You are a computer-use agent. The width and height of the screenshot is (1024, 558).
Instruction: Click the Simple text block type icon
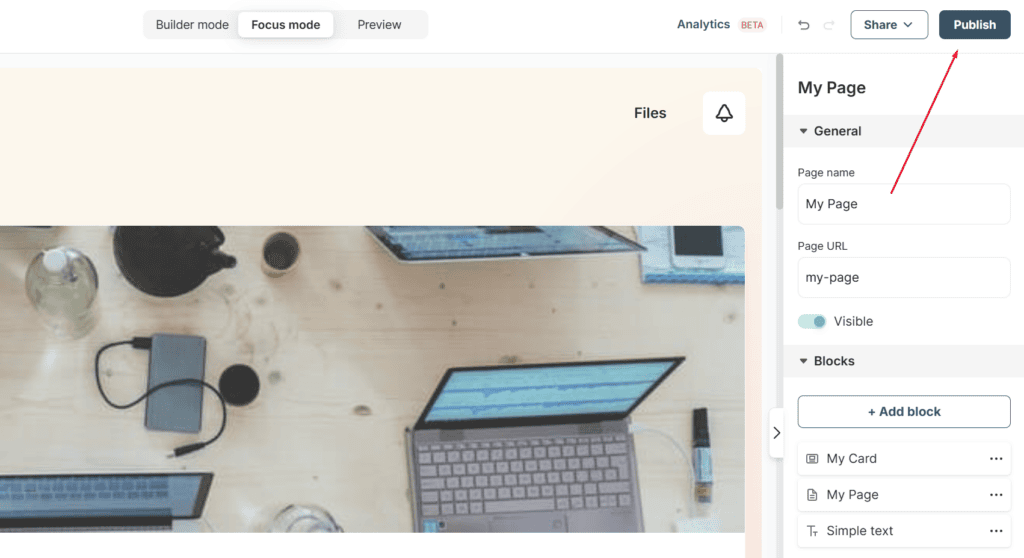[x=812, y=531]
